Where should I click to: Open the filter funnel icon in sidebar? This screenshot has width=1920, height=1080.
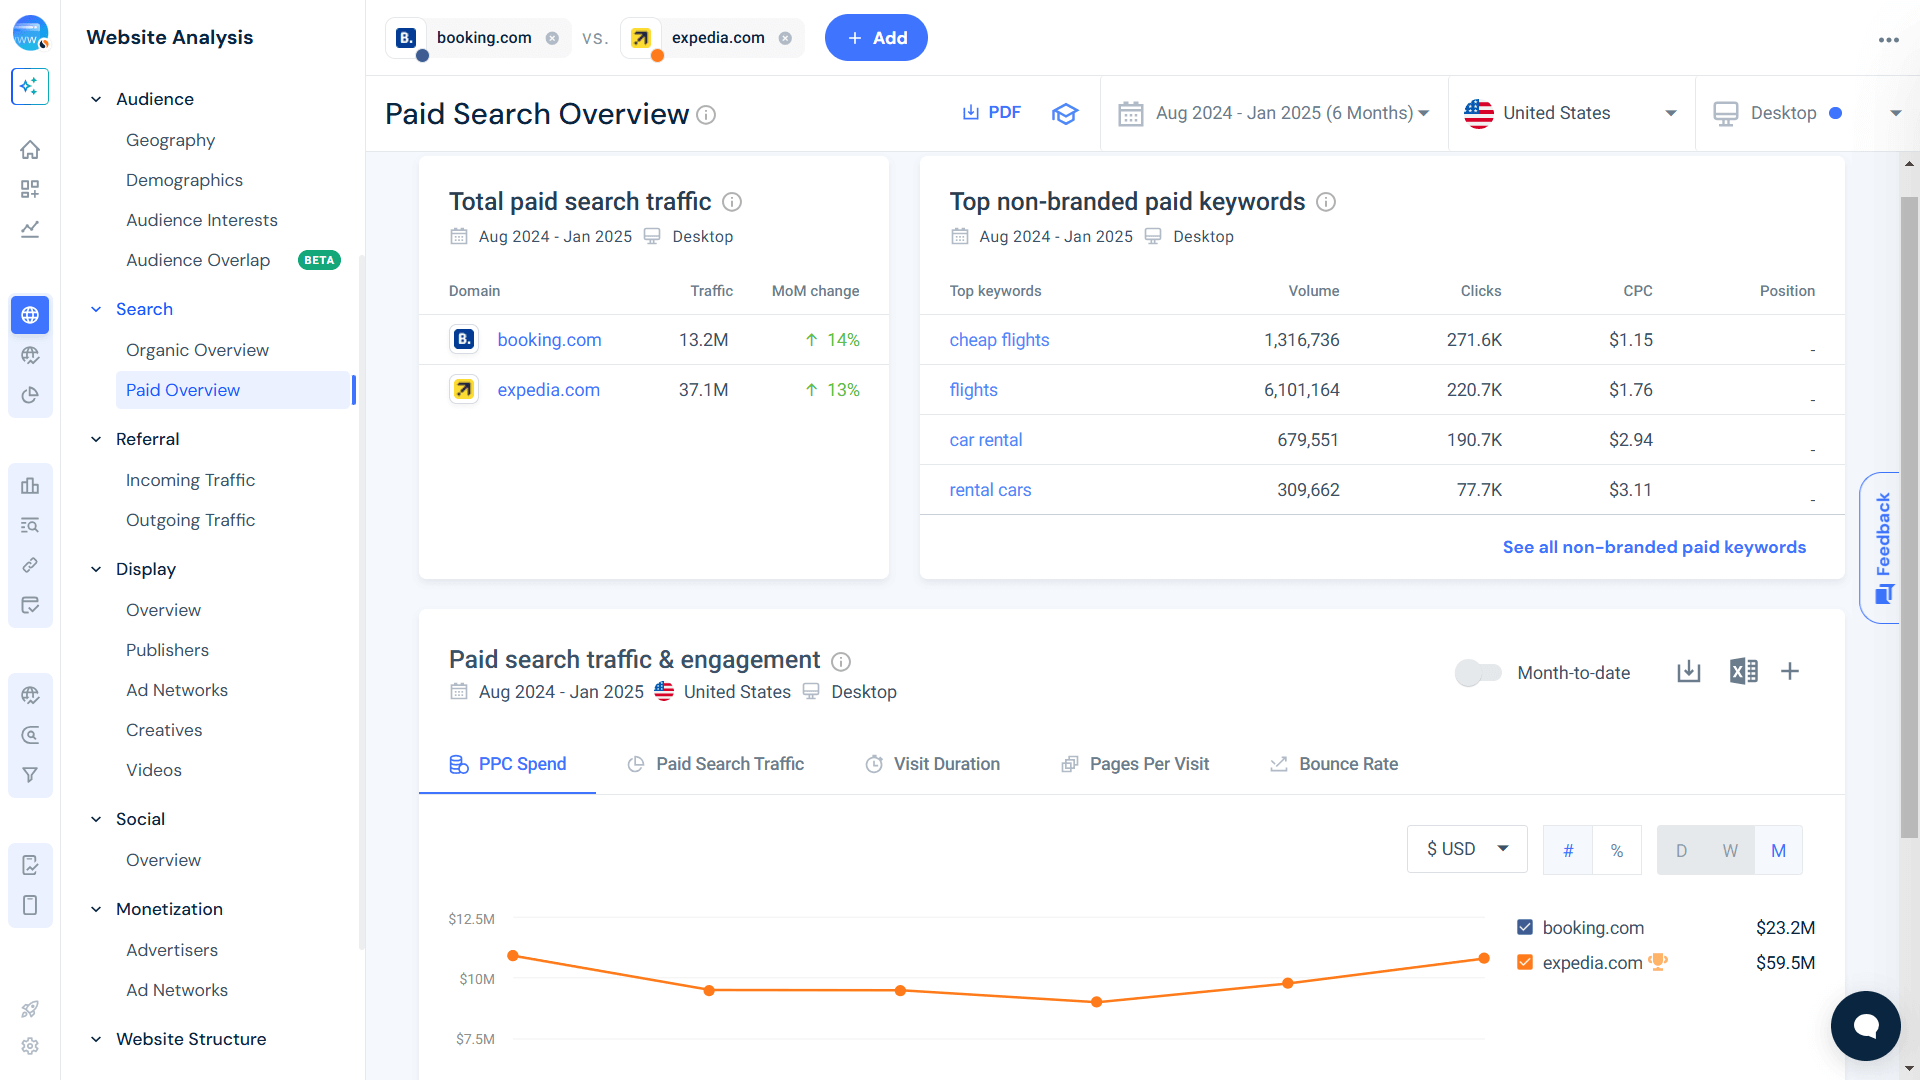click(x=30, y=774)
